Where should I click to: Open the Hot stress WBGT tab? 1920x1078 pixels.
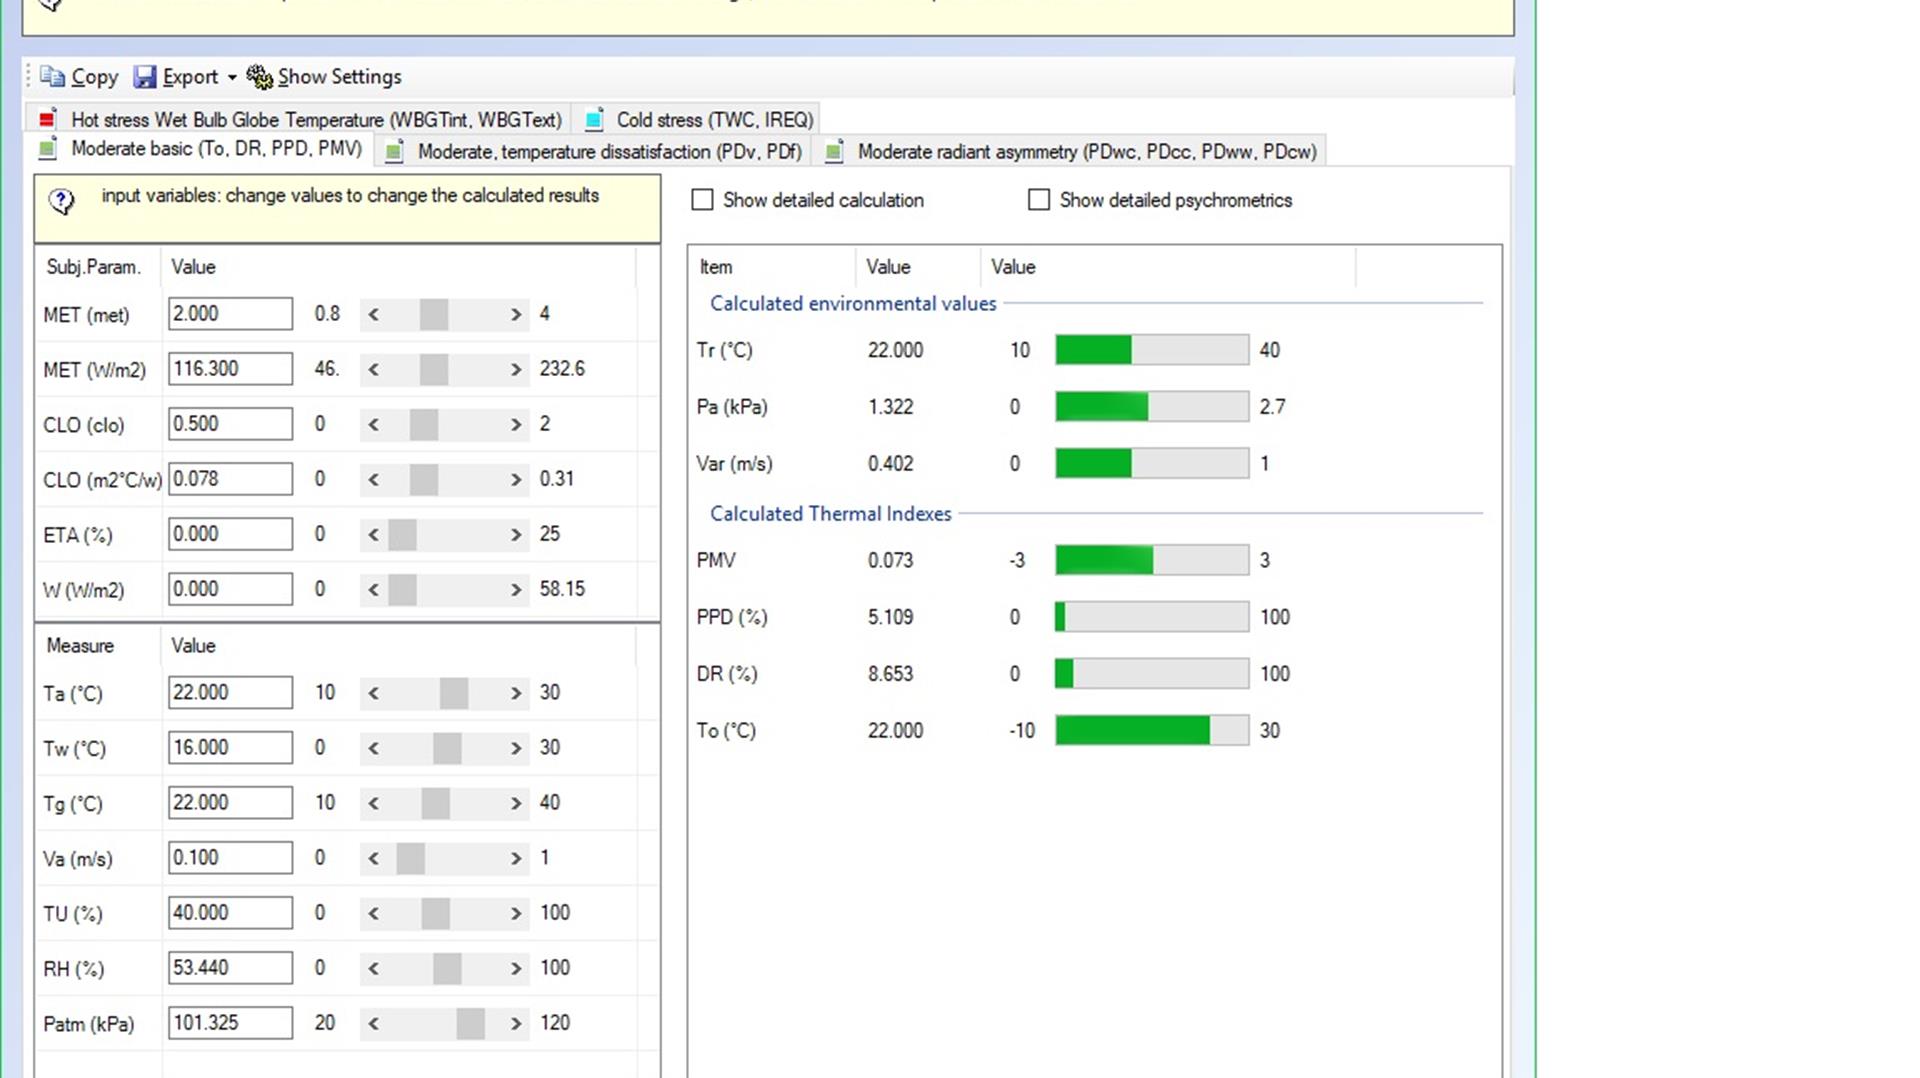[299, 120]
